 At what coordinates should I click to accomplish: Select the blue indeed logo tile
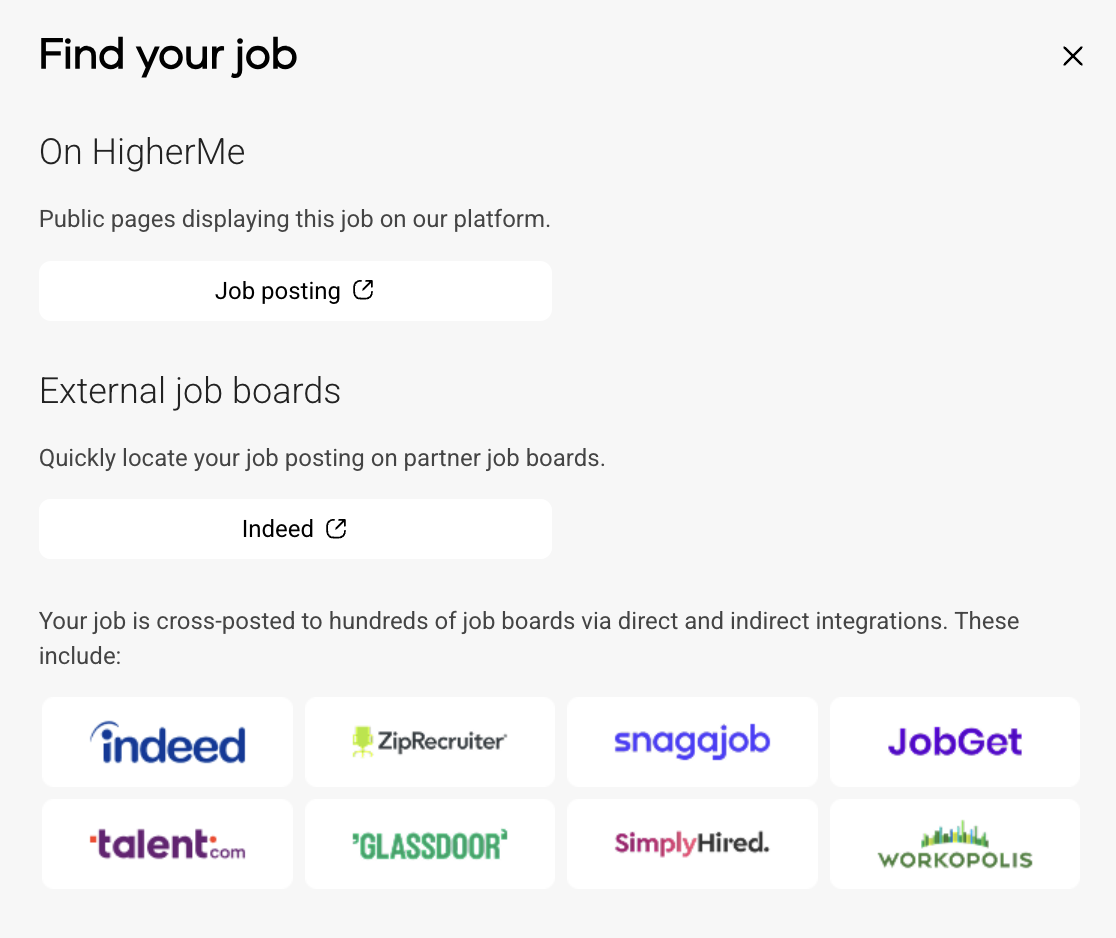coord(167,742)
